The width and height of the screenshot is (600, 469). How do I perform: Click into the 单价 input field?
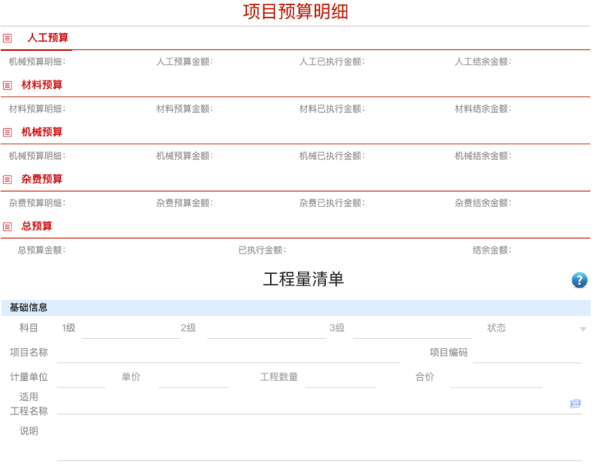point(193,379)
